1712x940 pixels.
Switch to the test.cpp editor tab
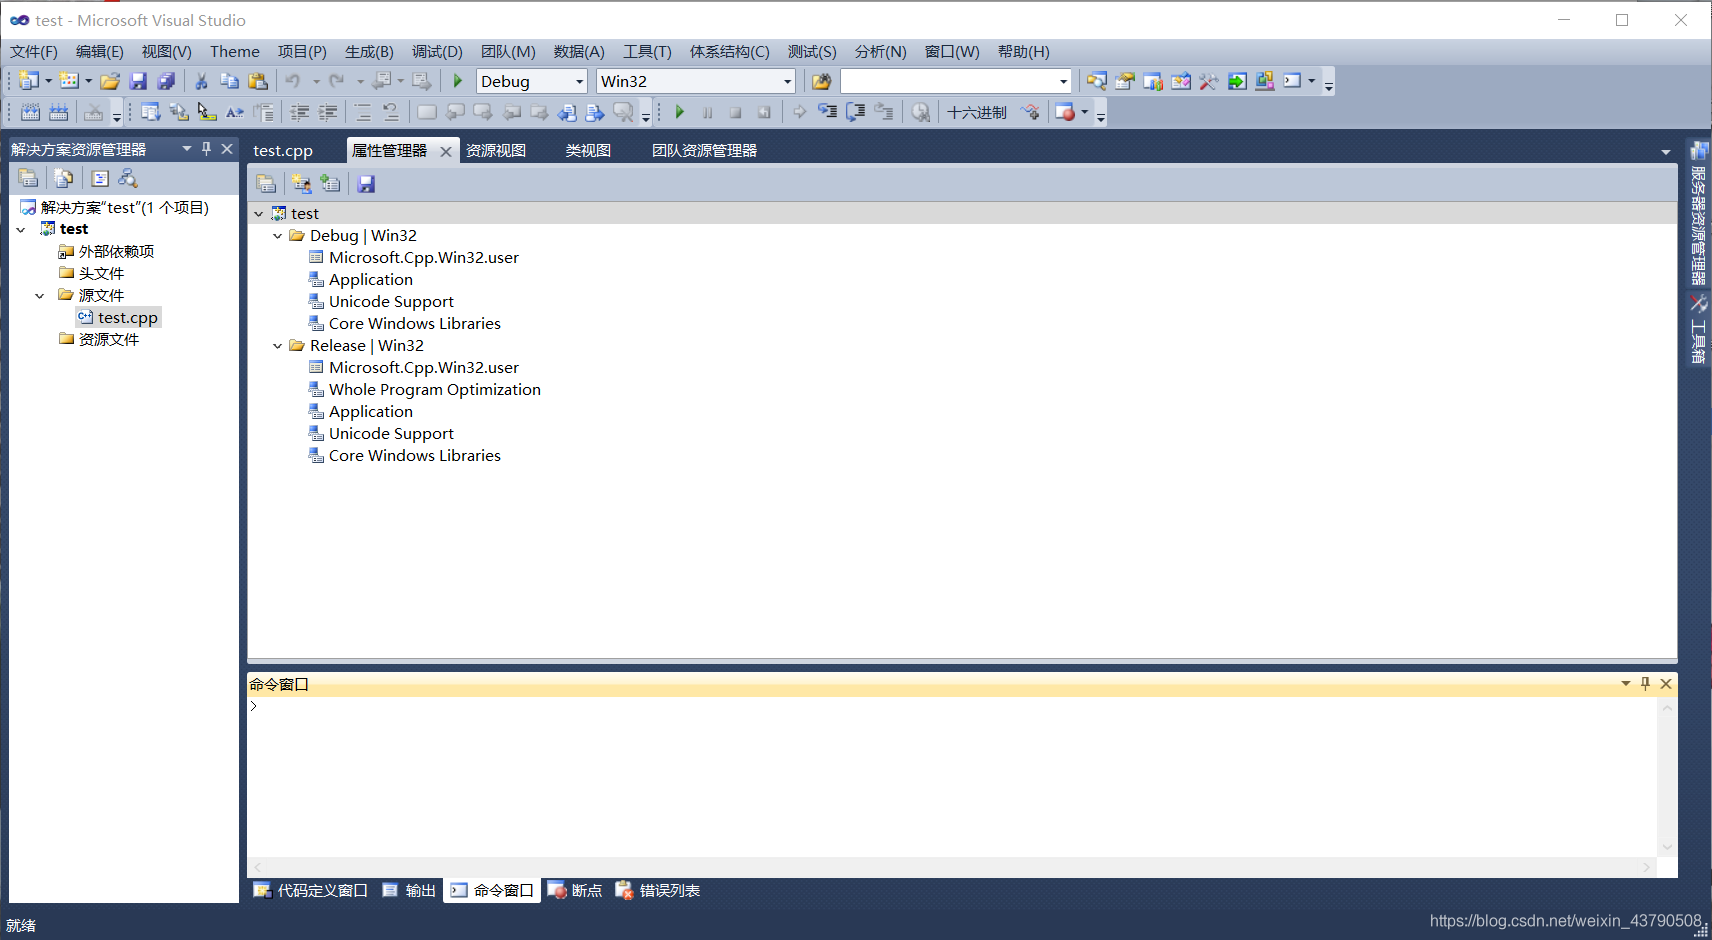point(283,151)
